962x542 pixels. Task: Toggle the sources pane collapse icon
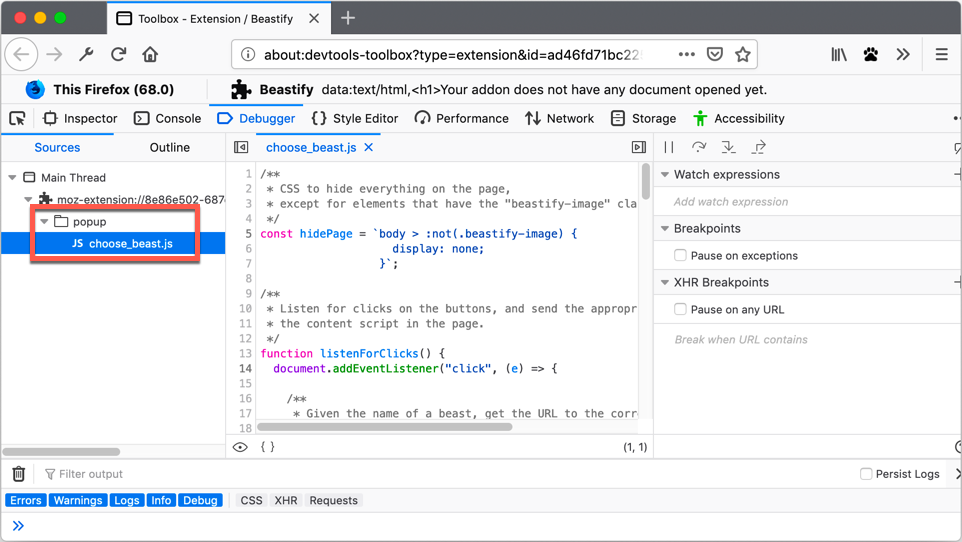pyautogui.click(x=241, y=147)
